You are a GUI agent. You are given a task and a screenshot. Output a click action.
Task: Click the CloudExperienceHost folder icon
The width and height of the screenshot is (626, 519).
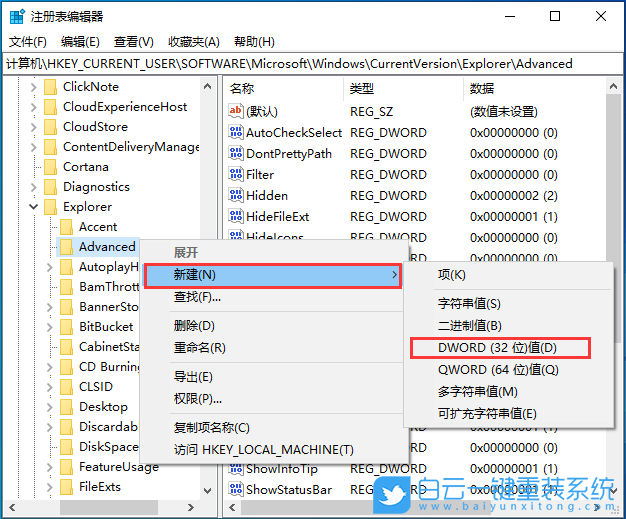(x=50, y=107)
